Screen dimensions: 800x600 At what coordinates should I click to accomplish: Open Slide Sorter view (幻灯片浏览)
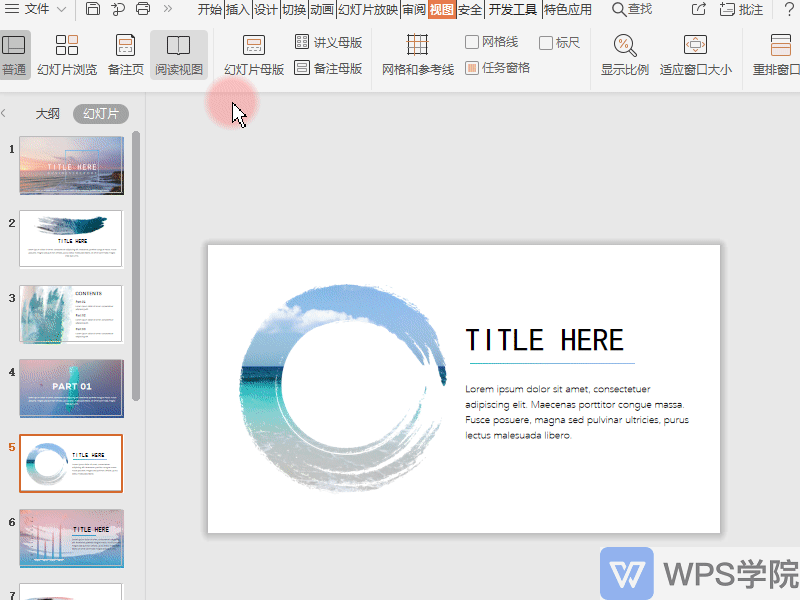tap(67, 55)
